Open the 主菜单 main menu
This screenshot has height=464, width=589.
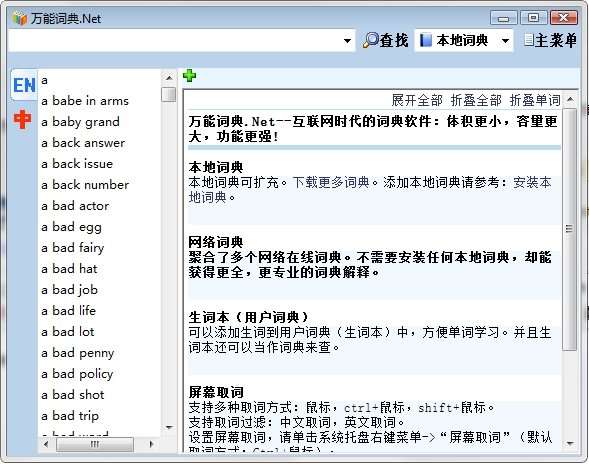550,40
